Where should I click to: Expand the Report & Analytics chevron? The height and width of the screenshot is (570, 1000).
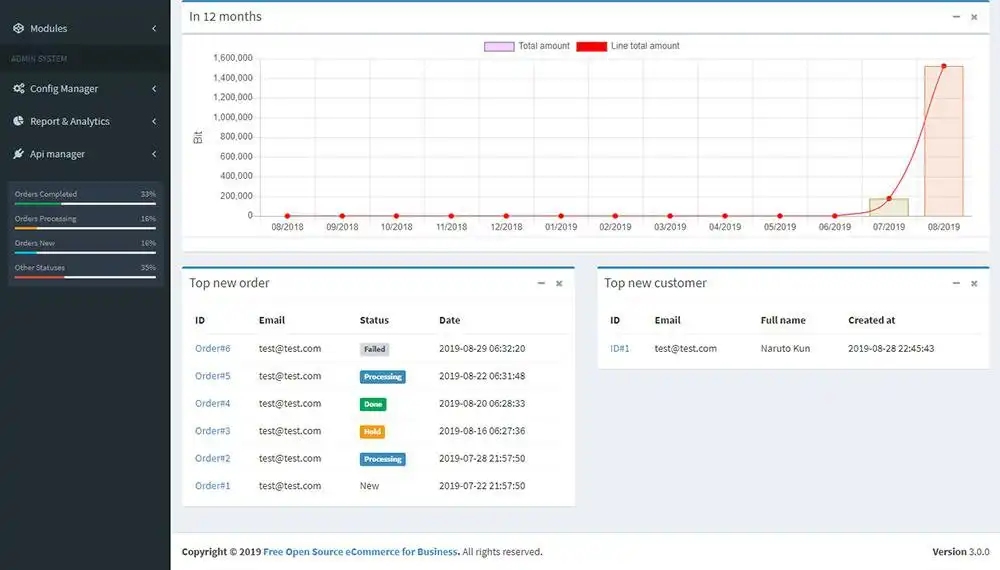(154, 121)
